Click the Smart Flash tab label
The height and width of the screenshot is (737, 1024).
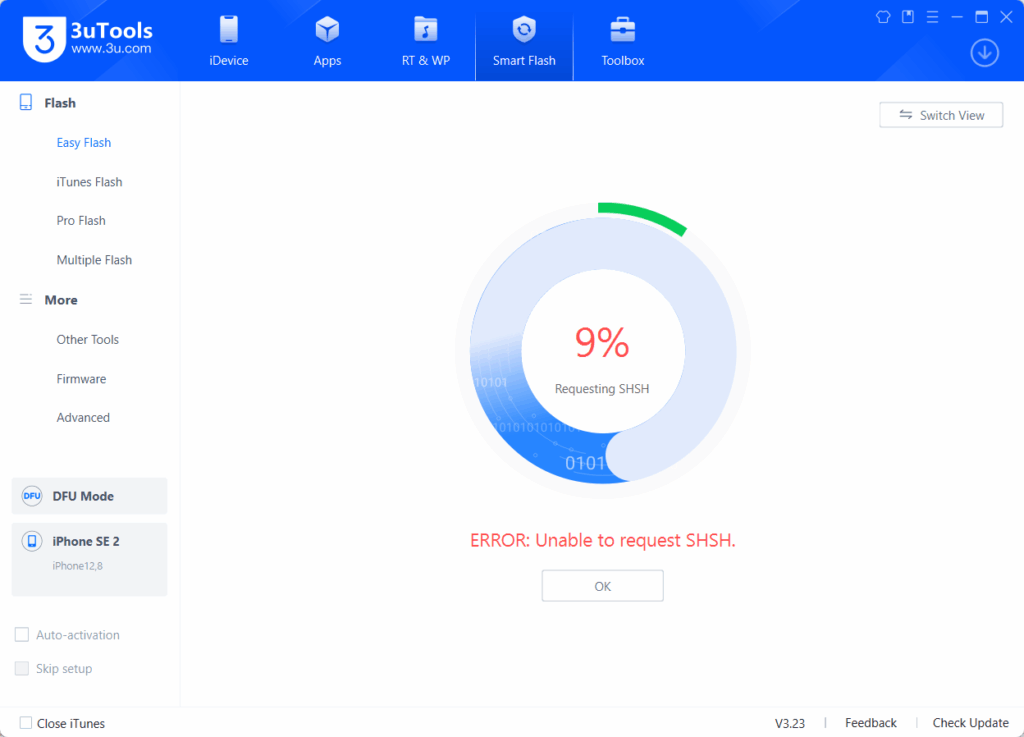(x=524, y=61)
